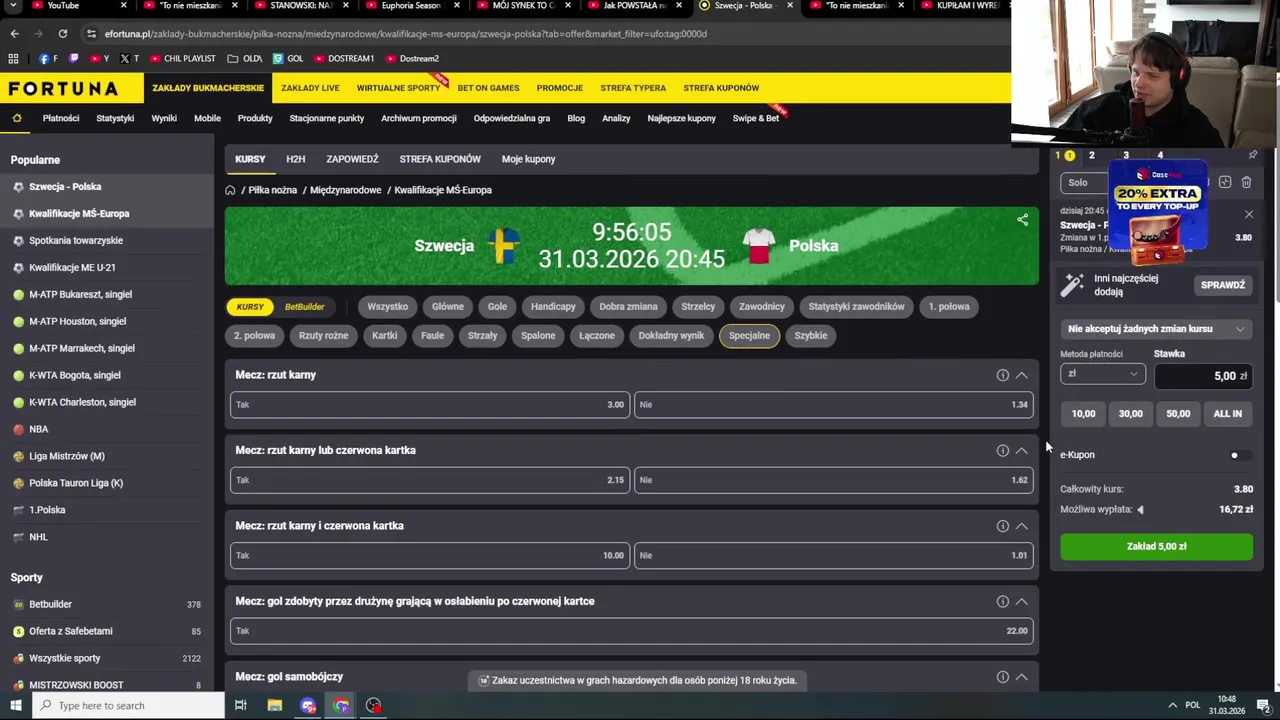Open info for rzut karny lub czerwona kartka
Image resolution: width=1280 pixels, height=720 pixels.
click(1002, 451)
